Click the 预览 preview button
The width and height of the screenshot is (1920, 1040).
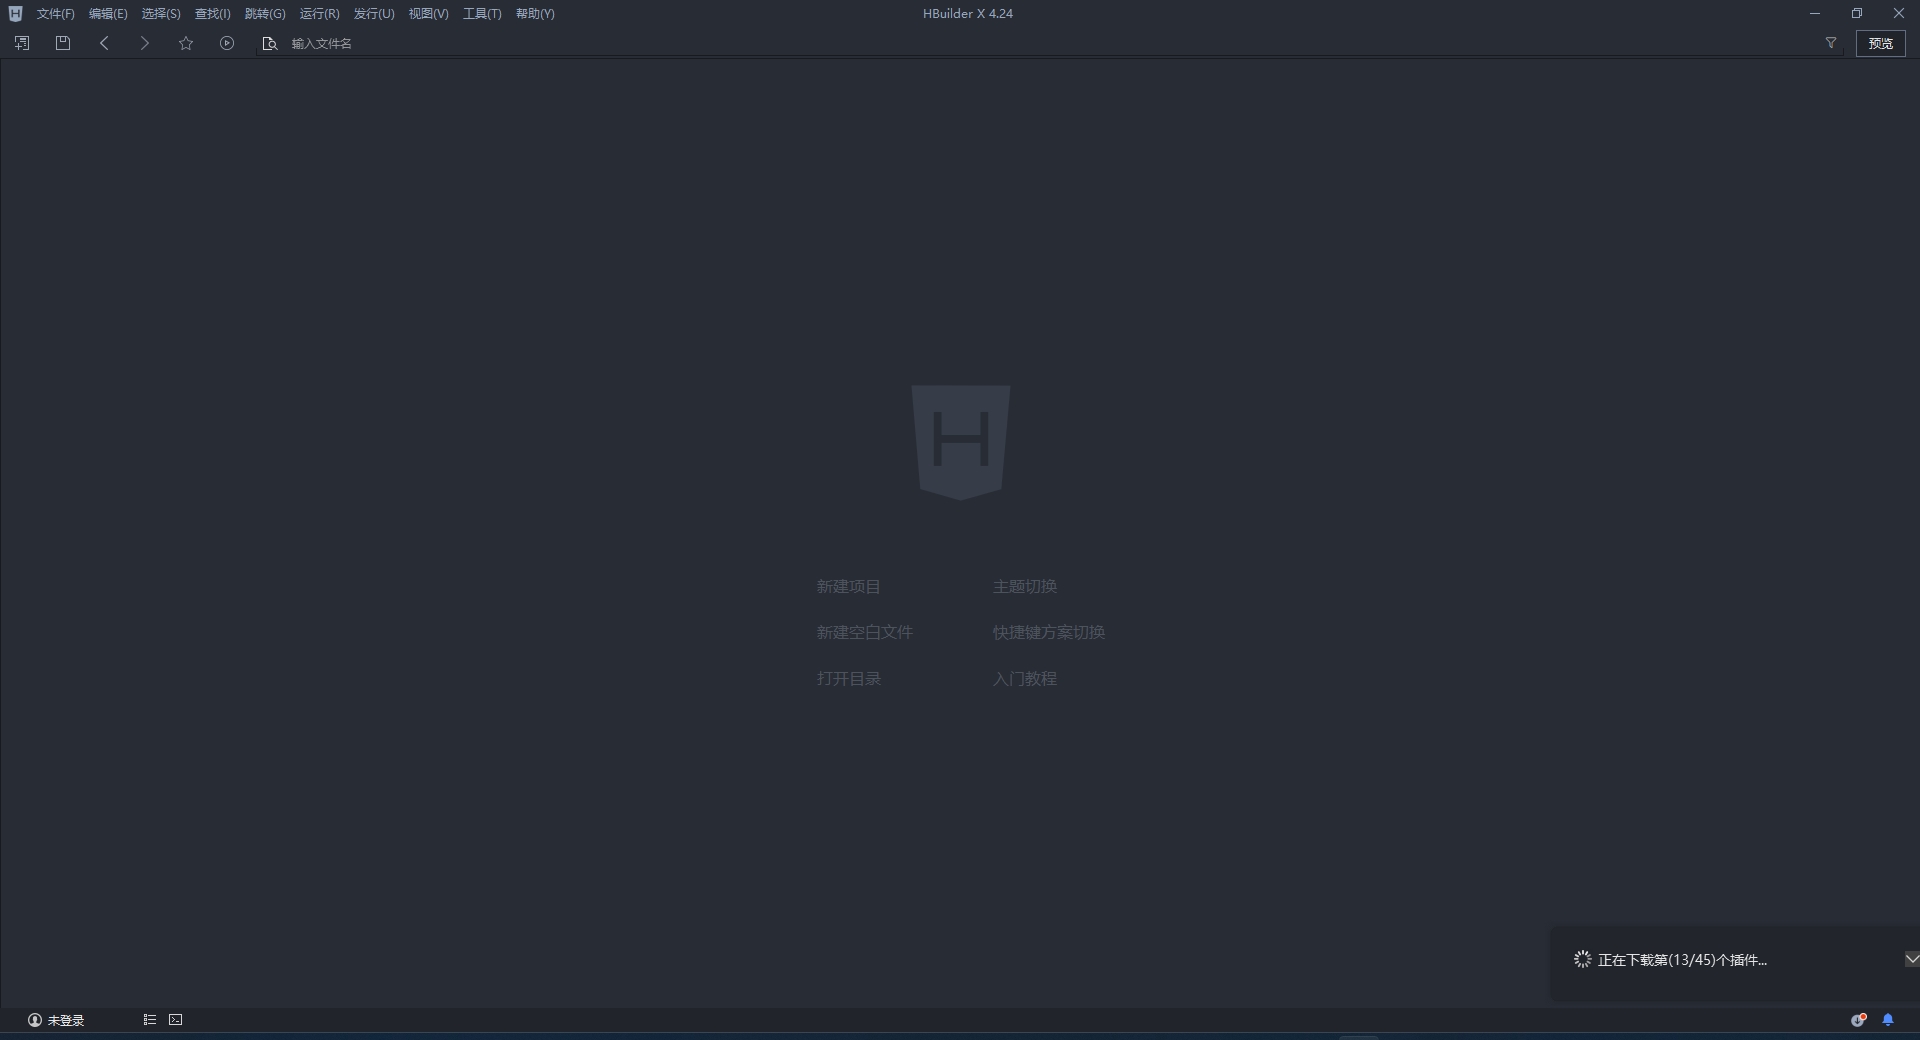pyautogui.click(x=1881, y=43)
